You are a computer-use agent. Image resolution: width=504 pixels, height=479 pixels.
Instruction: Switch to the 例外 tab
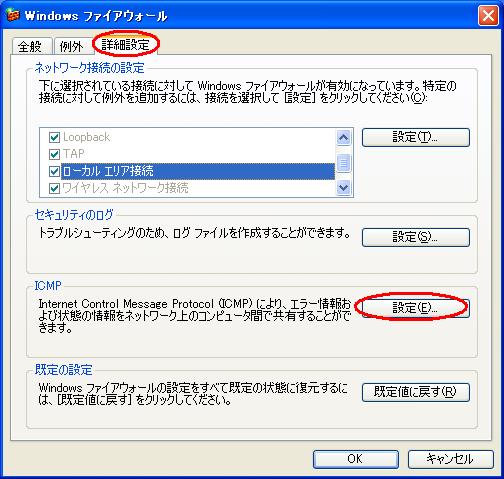tap(71, 46)
